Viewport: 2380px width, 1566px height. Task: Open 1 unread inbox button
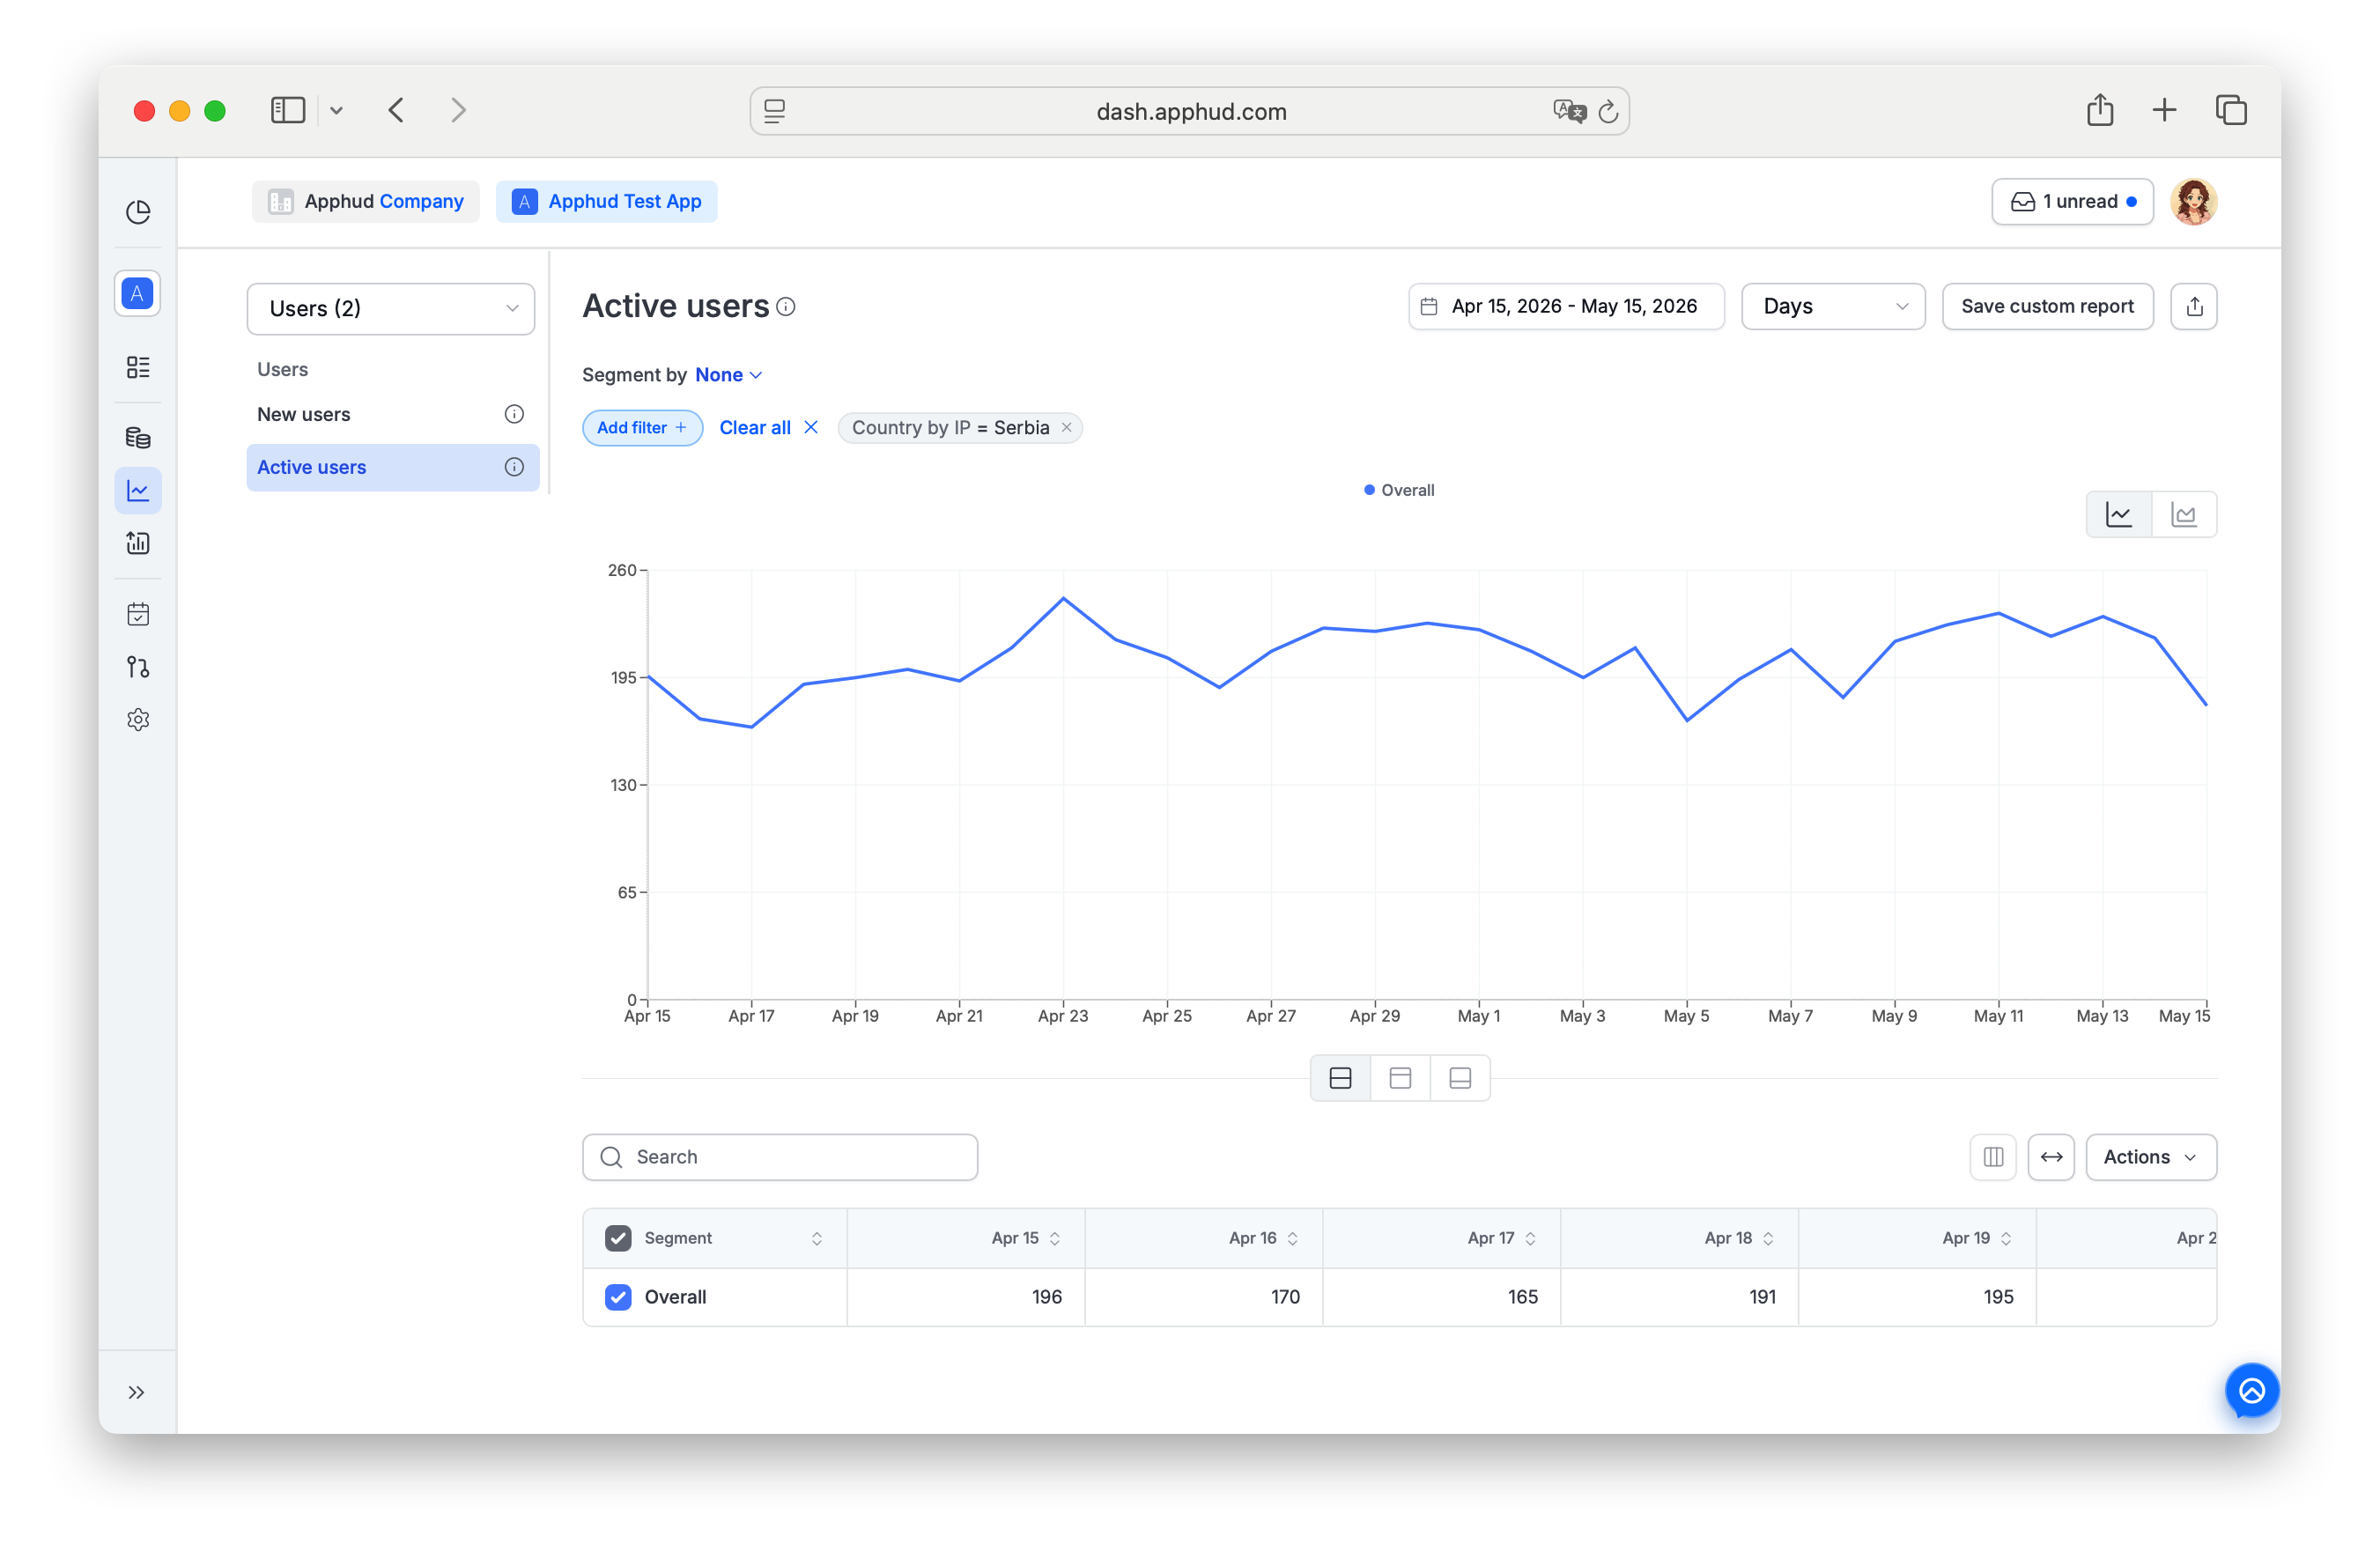[2072, 202]
